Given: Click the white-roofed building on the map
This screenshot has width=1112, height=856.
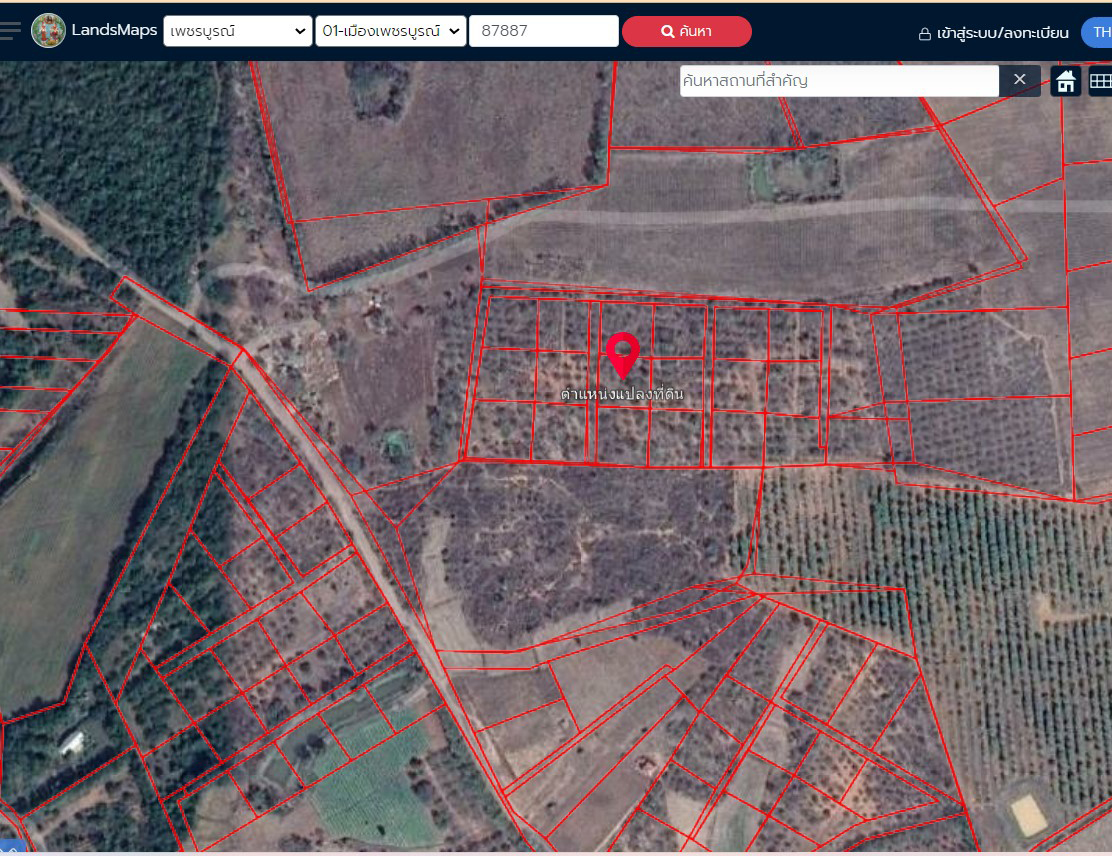Looking at the screenshot, I should pyautogui.click(x=72, y=741).
